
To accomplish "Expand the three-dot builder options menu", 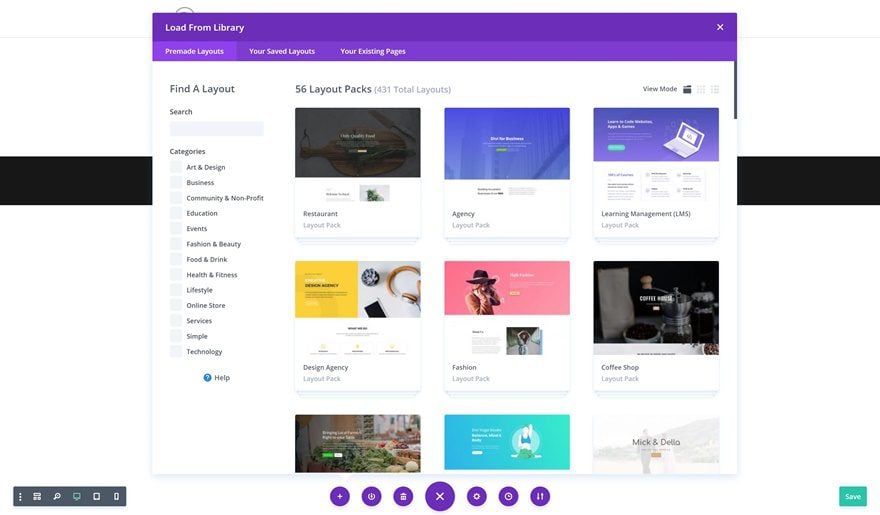I will pyautogui.click(x=20, y=496).
